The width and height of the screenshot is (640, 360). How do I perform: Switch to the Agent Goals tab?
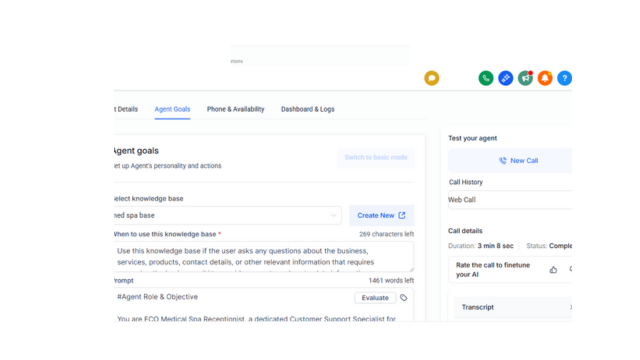[x=172, y=109]
